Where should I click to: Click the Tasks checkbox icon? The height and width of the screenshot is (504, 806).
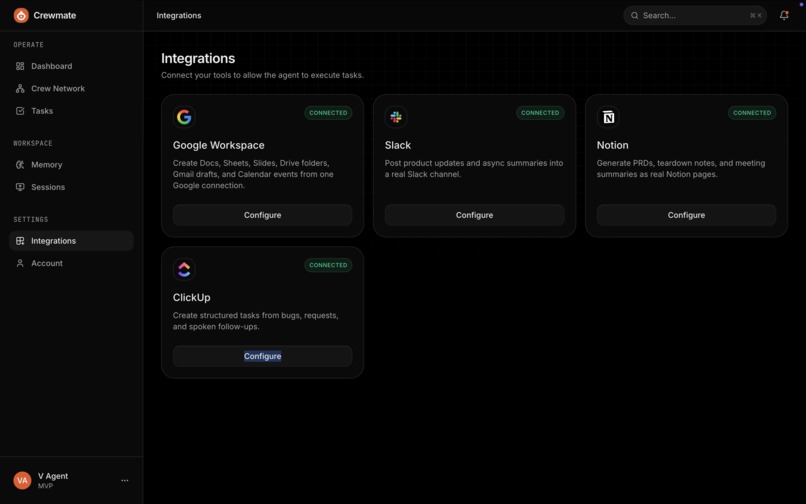click(20, 111)
